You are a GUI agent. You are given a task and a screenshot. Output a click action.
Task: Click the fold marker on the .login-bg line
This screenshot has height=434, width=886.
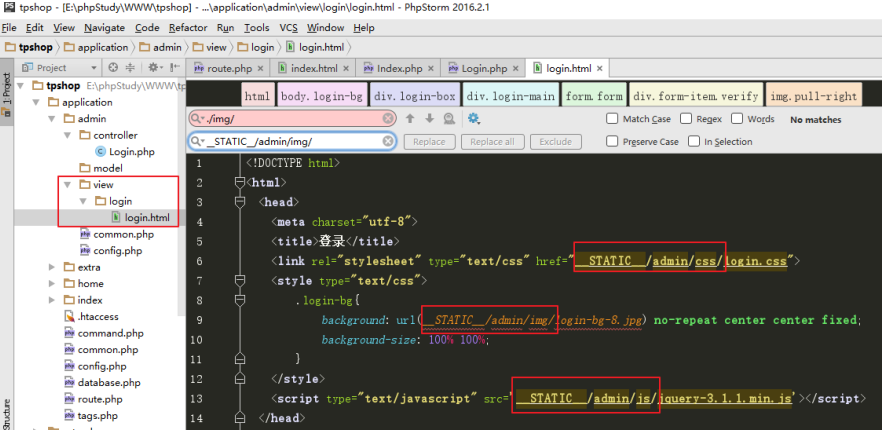tap(240, 300)
